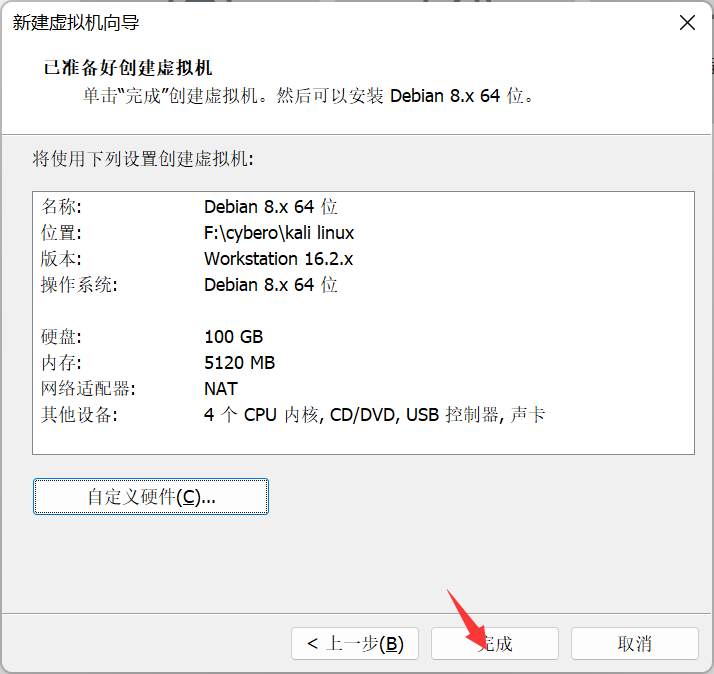Click the 已准备好创建虚拟机 heading
Image resolution: width=714 pixels, height=674 pixels.
click(128, 68)
